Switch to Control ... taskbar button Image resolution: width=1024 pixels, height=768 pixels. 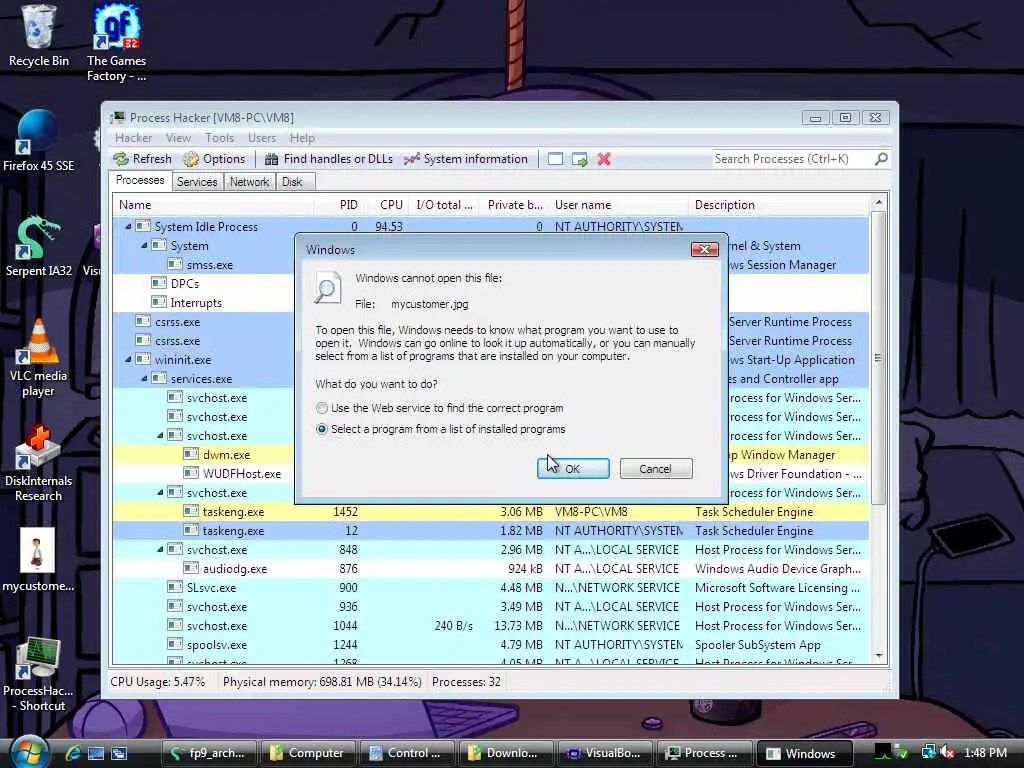point(406,753)
